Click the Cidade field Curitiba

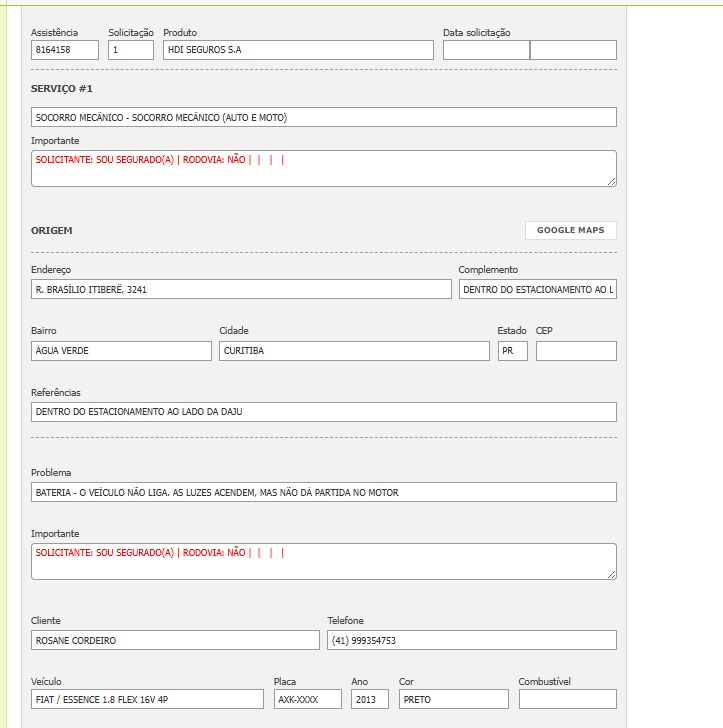[354, 351]
